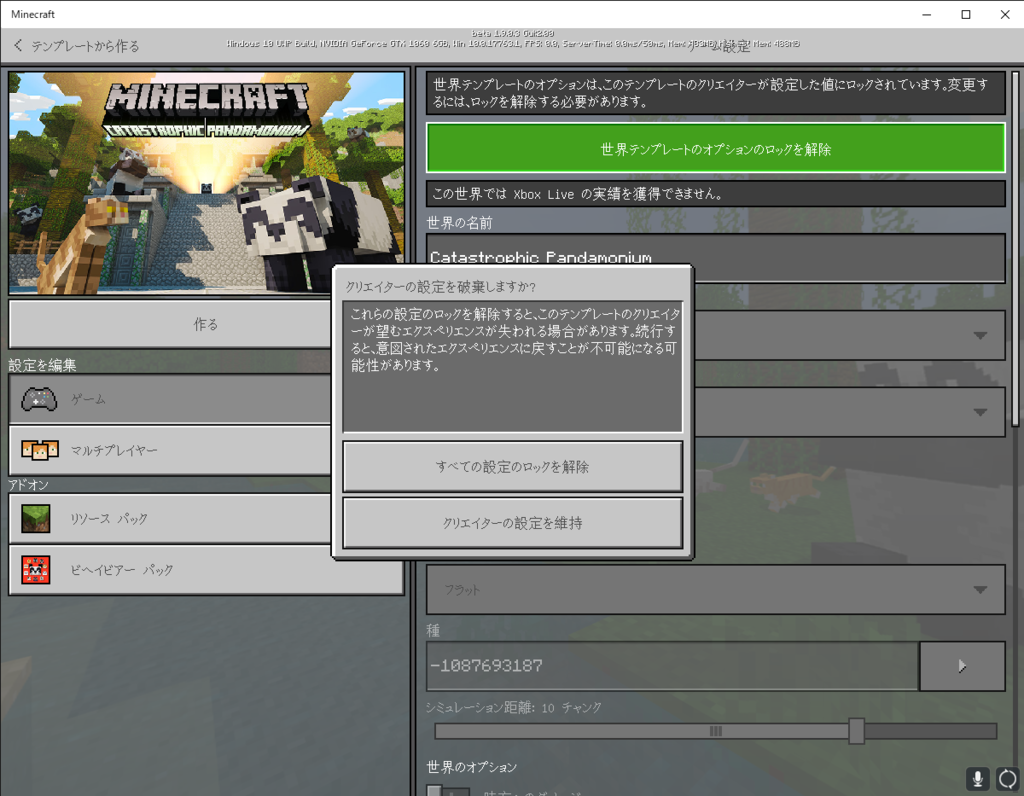
Task: Click the back arrow beside テンプレートから作る
Action: click(x=18, y=45)
